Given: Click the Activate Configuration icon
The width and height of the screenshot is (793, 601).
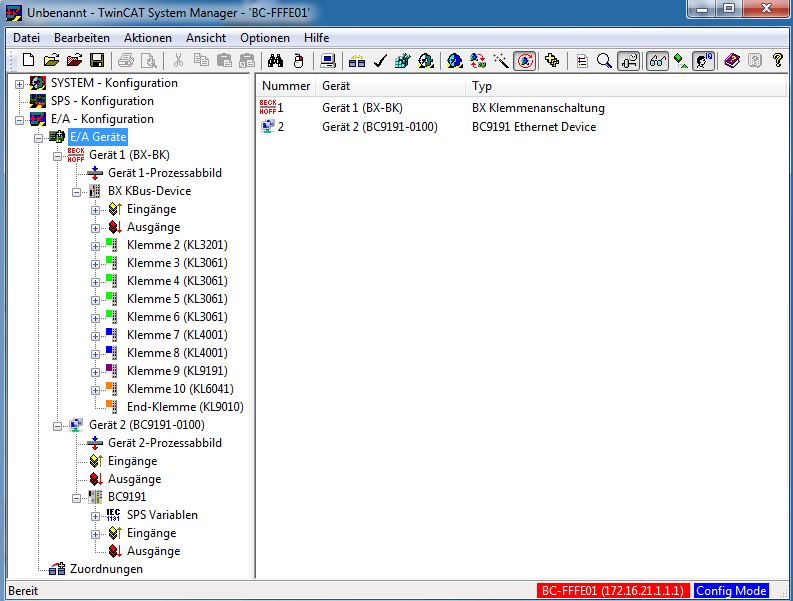Looking at the screenshot, I should (x=403, y=61).
